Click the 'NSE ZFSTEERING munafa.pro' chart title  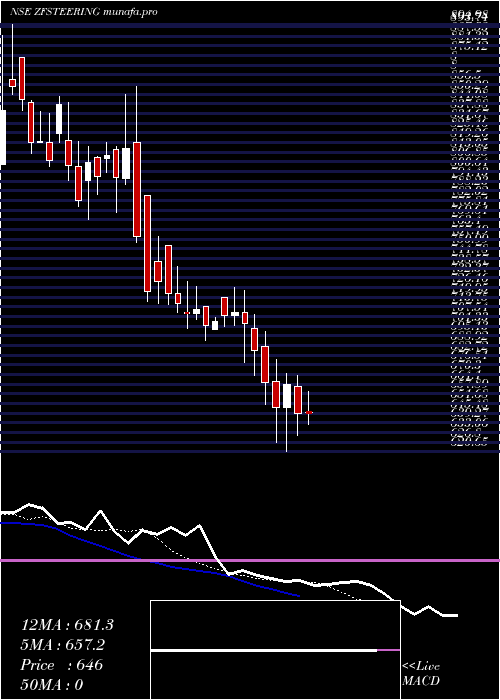tap(83, 12)
